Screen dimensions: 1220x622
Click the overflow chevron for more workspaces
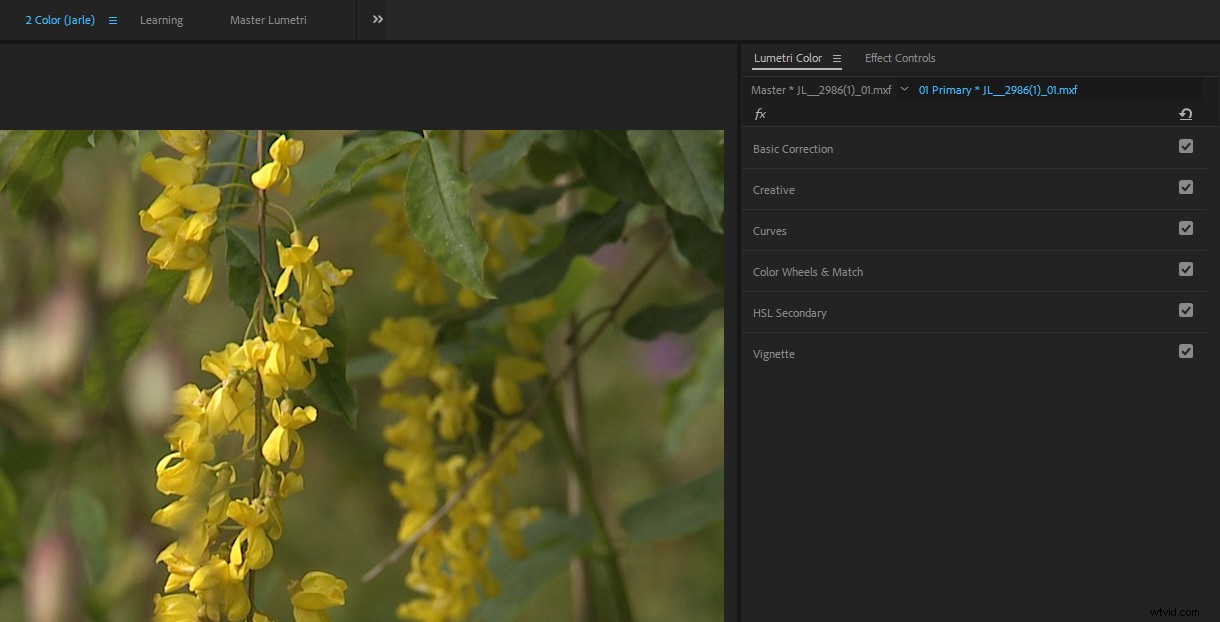click(x=376, y=18)
